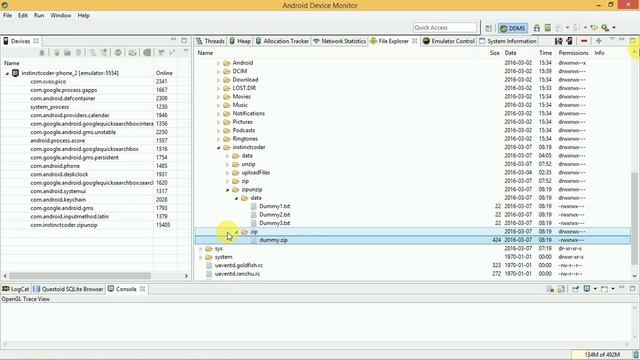Expand the Download folder
This screenshot has width=640, height=360.
pos(218,80)
